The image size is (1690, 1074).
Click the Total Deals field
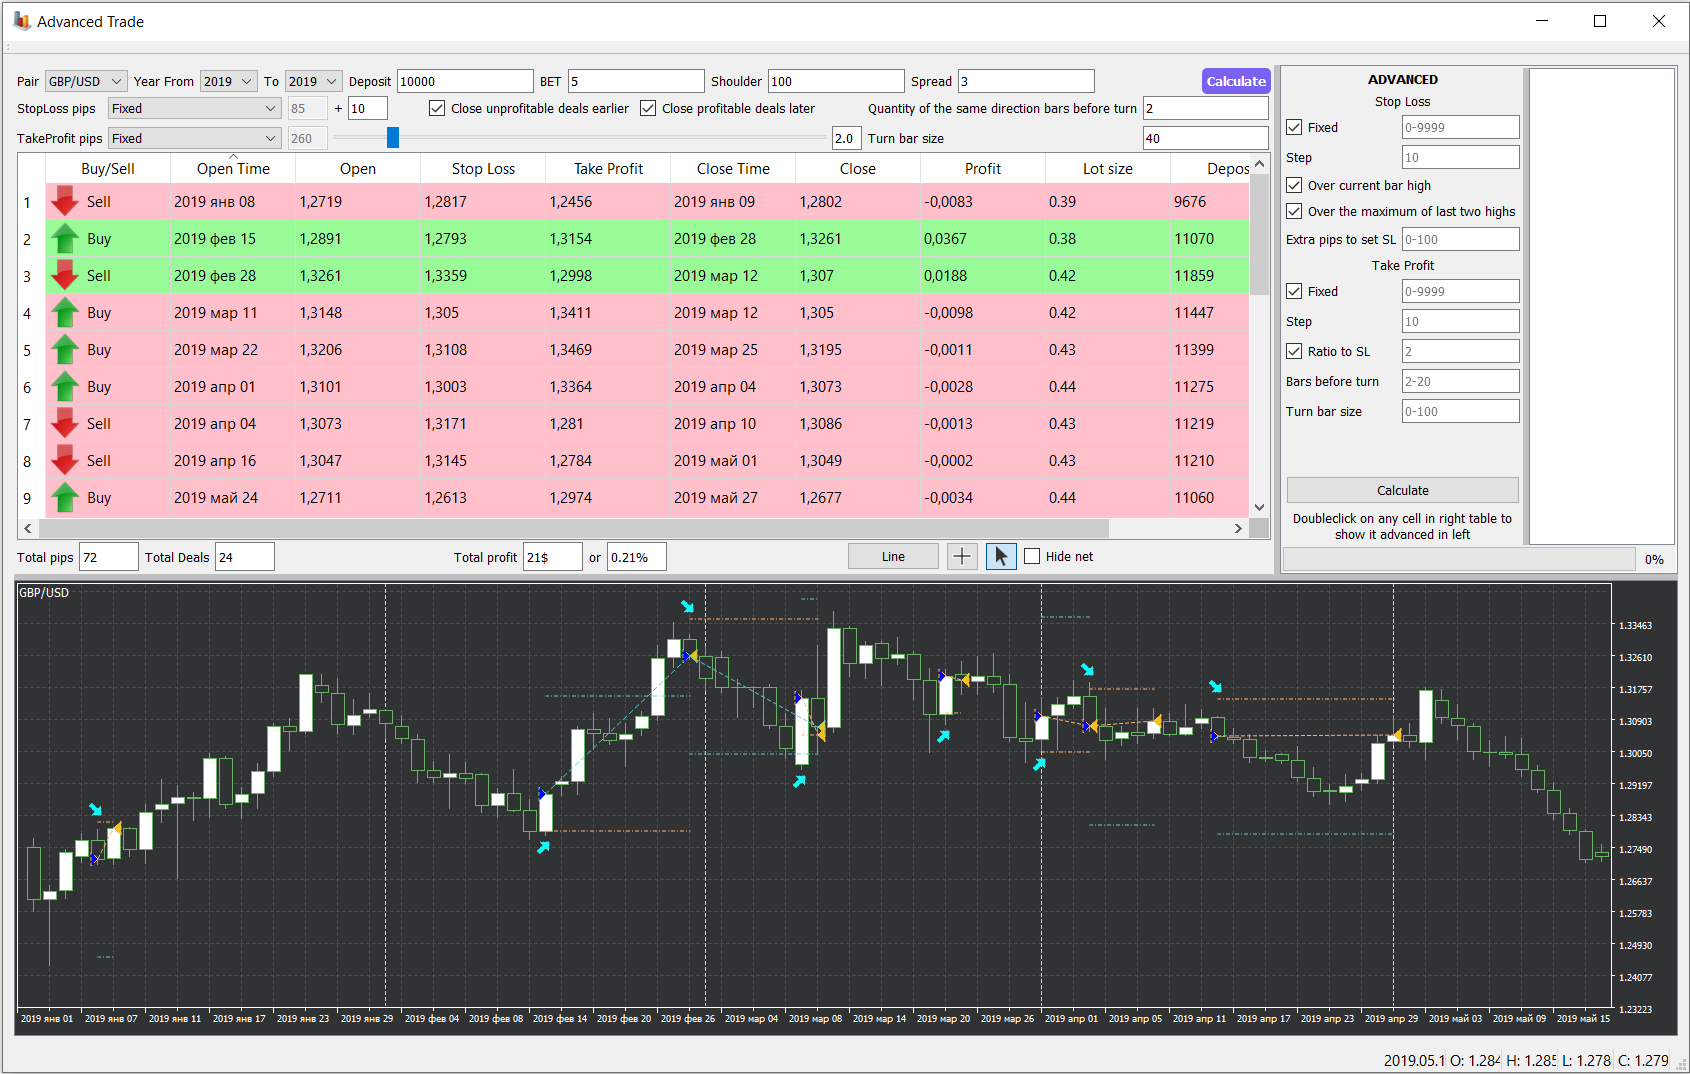click(244, 557)
